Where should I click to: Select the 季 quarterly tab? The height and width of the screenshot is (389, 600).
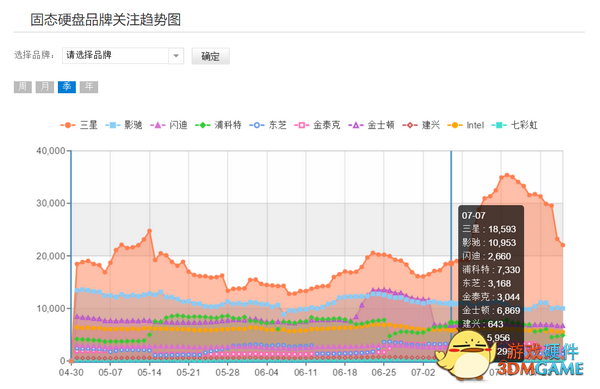click(67, 87)
